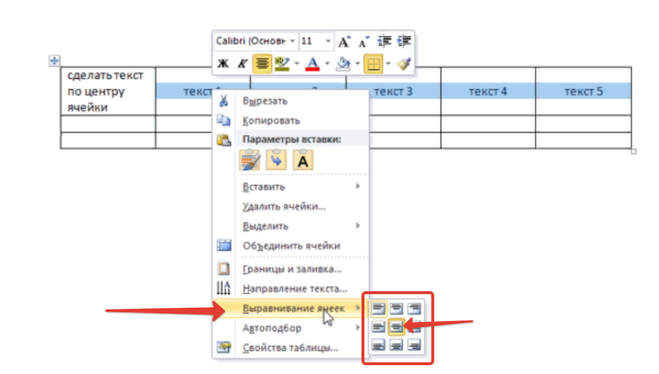The height and width of the screenshot is (374, 659).
Task: Click the cell containing текст 4
Action: [x=488, y=91]
